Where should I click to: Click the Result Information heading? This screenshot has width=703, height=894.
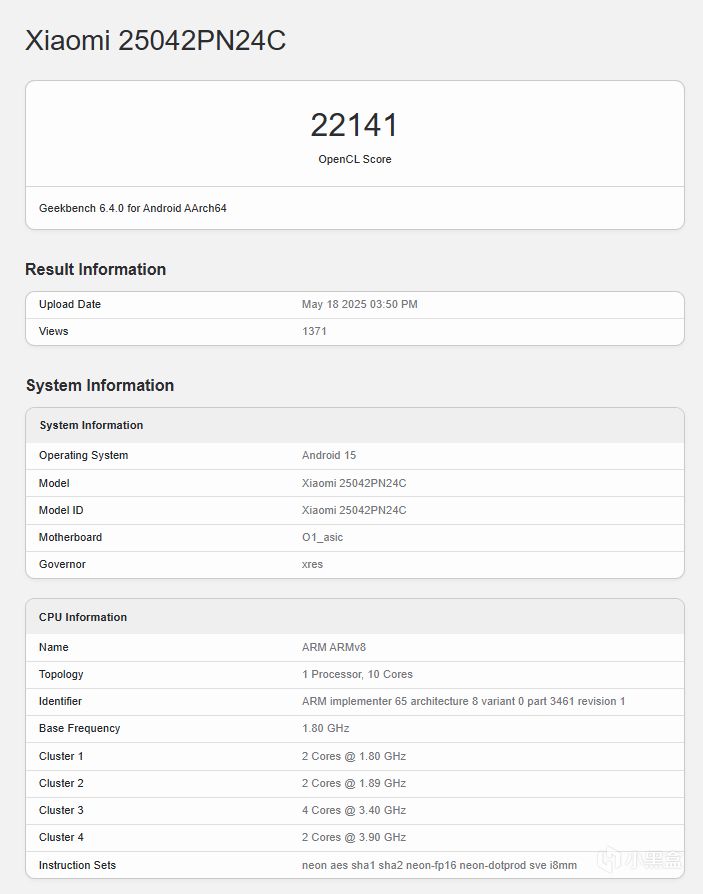(x=96, y=269)
